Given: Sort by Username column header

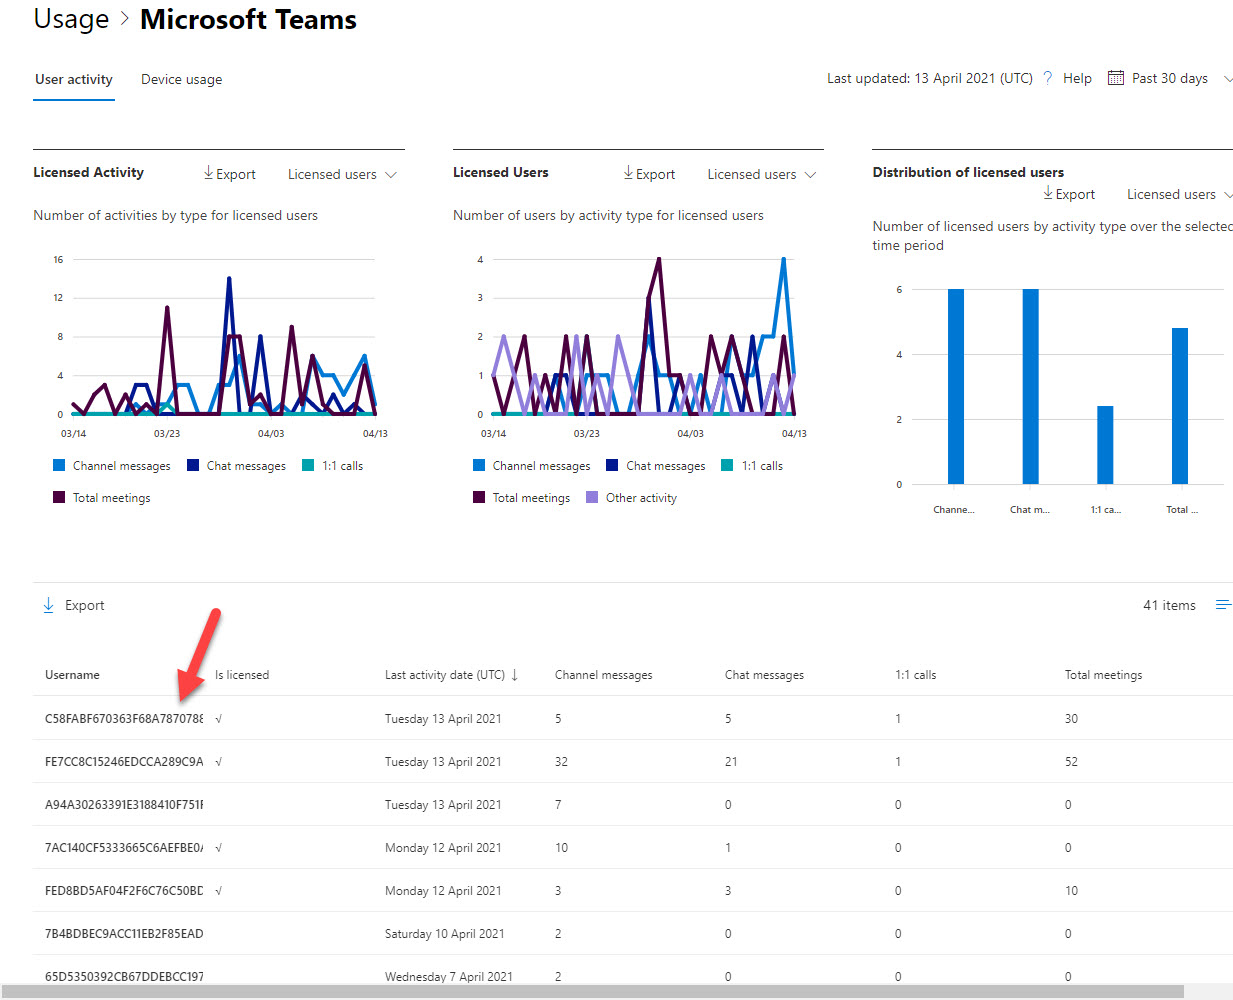Looking at the screenshot, I should pos(72,675).
